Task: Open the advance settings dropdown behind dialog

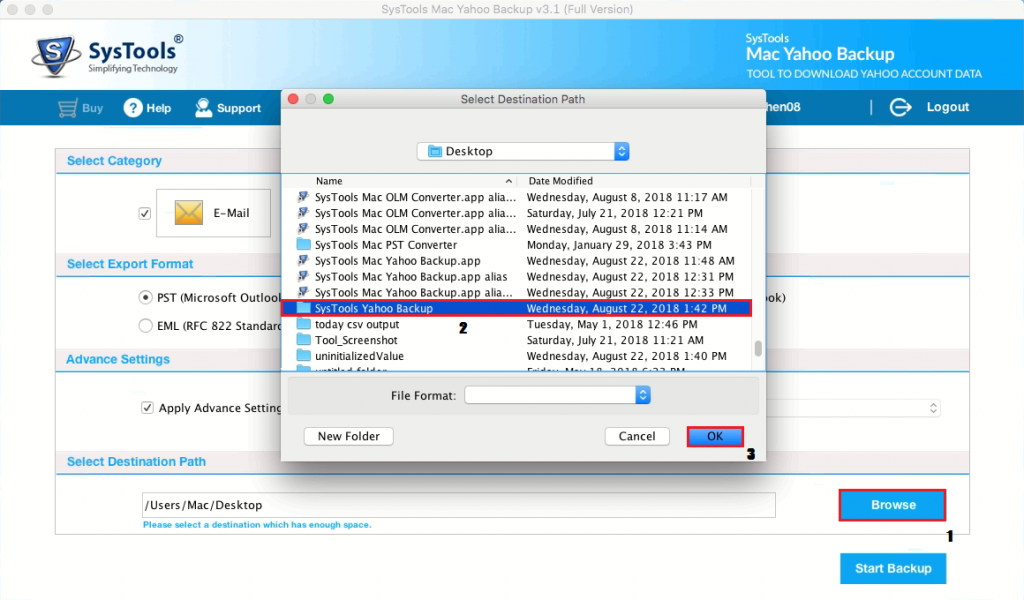Action: [x=854, y=408]
